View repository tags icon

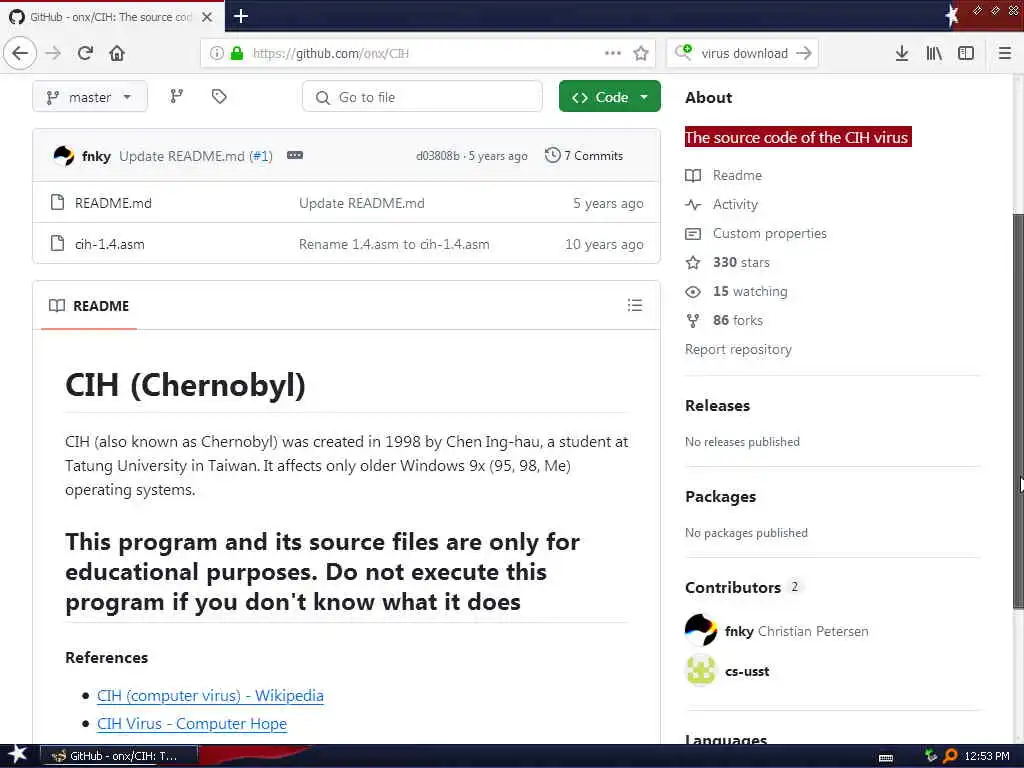[x=219, y=97]
